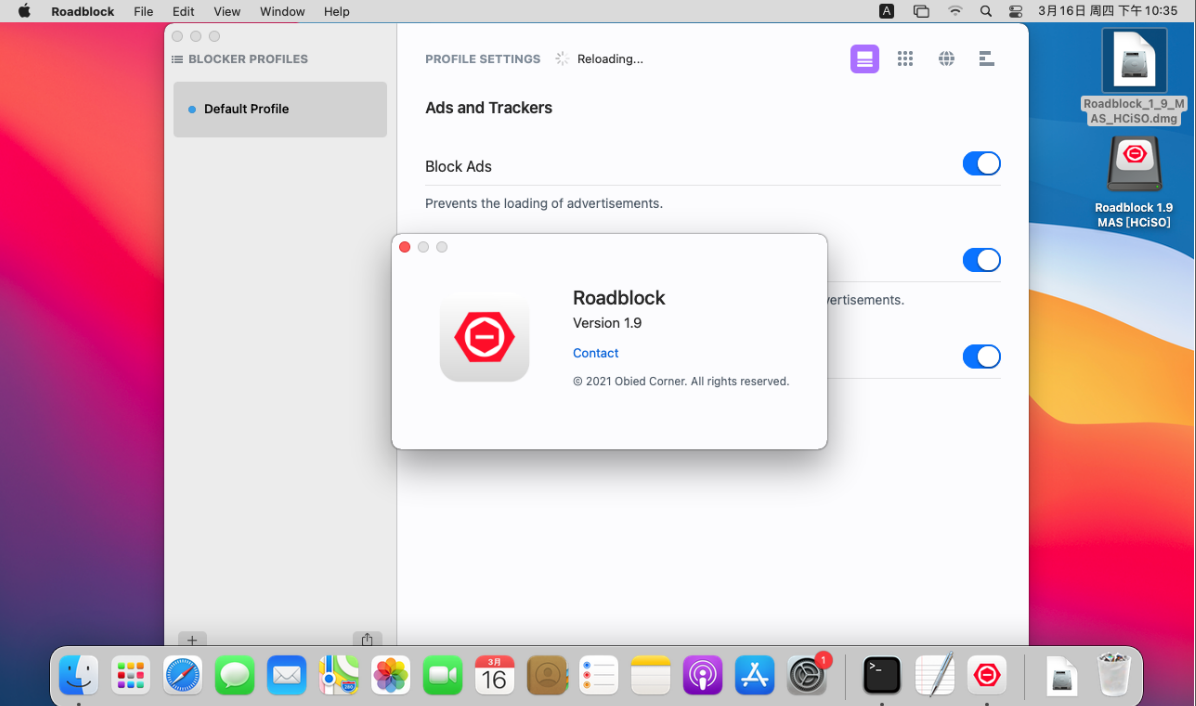Open Reminders from the Dock
Screen dimensions: 1196x706
point(599,675)
